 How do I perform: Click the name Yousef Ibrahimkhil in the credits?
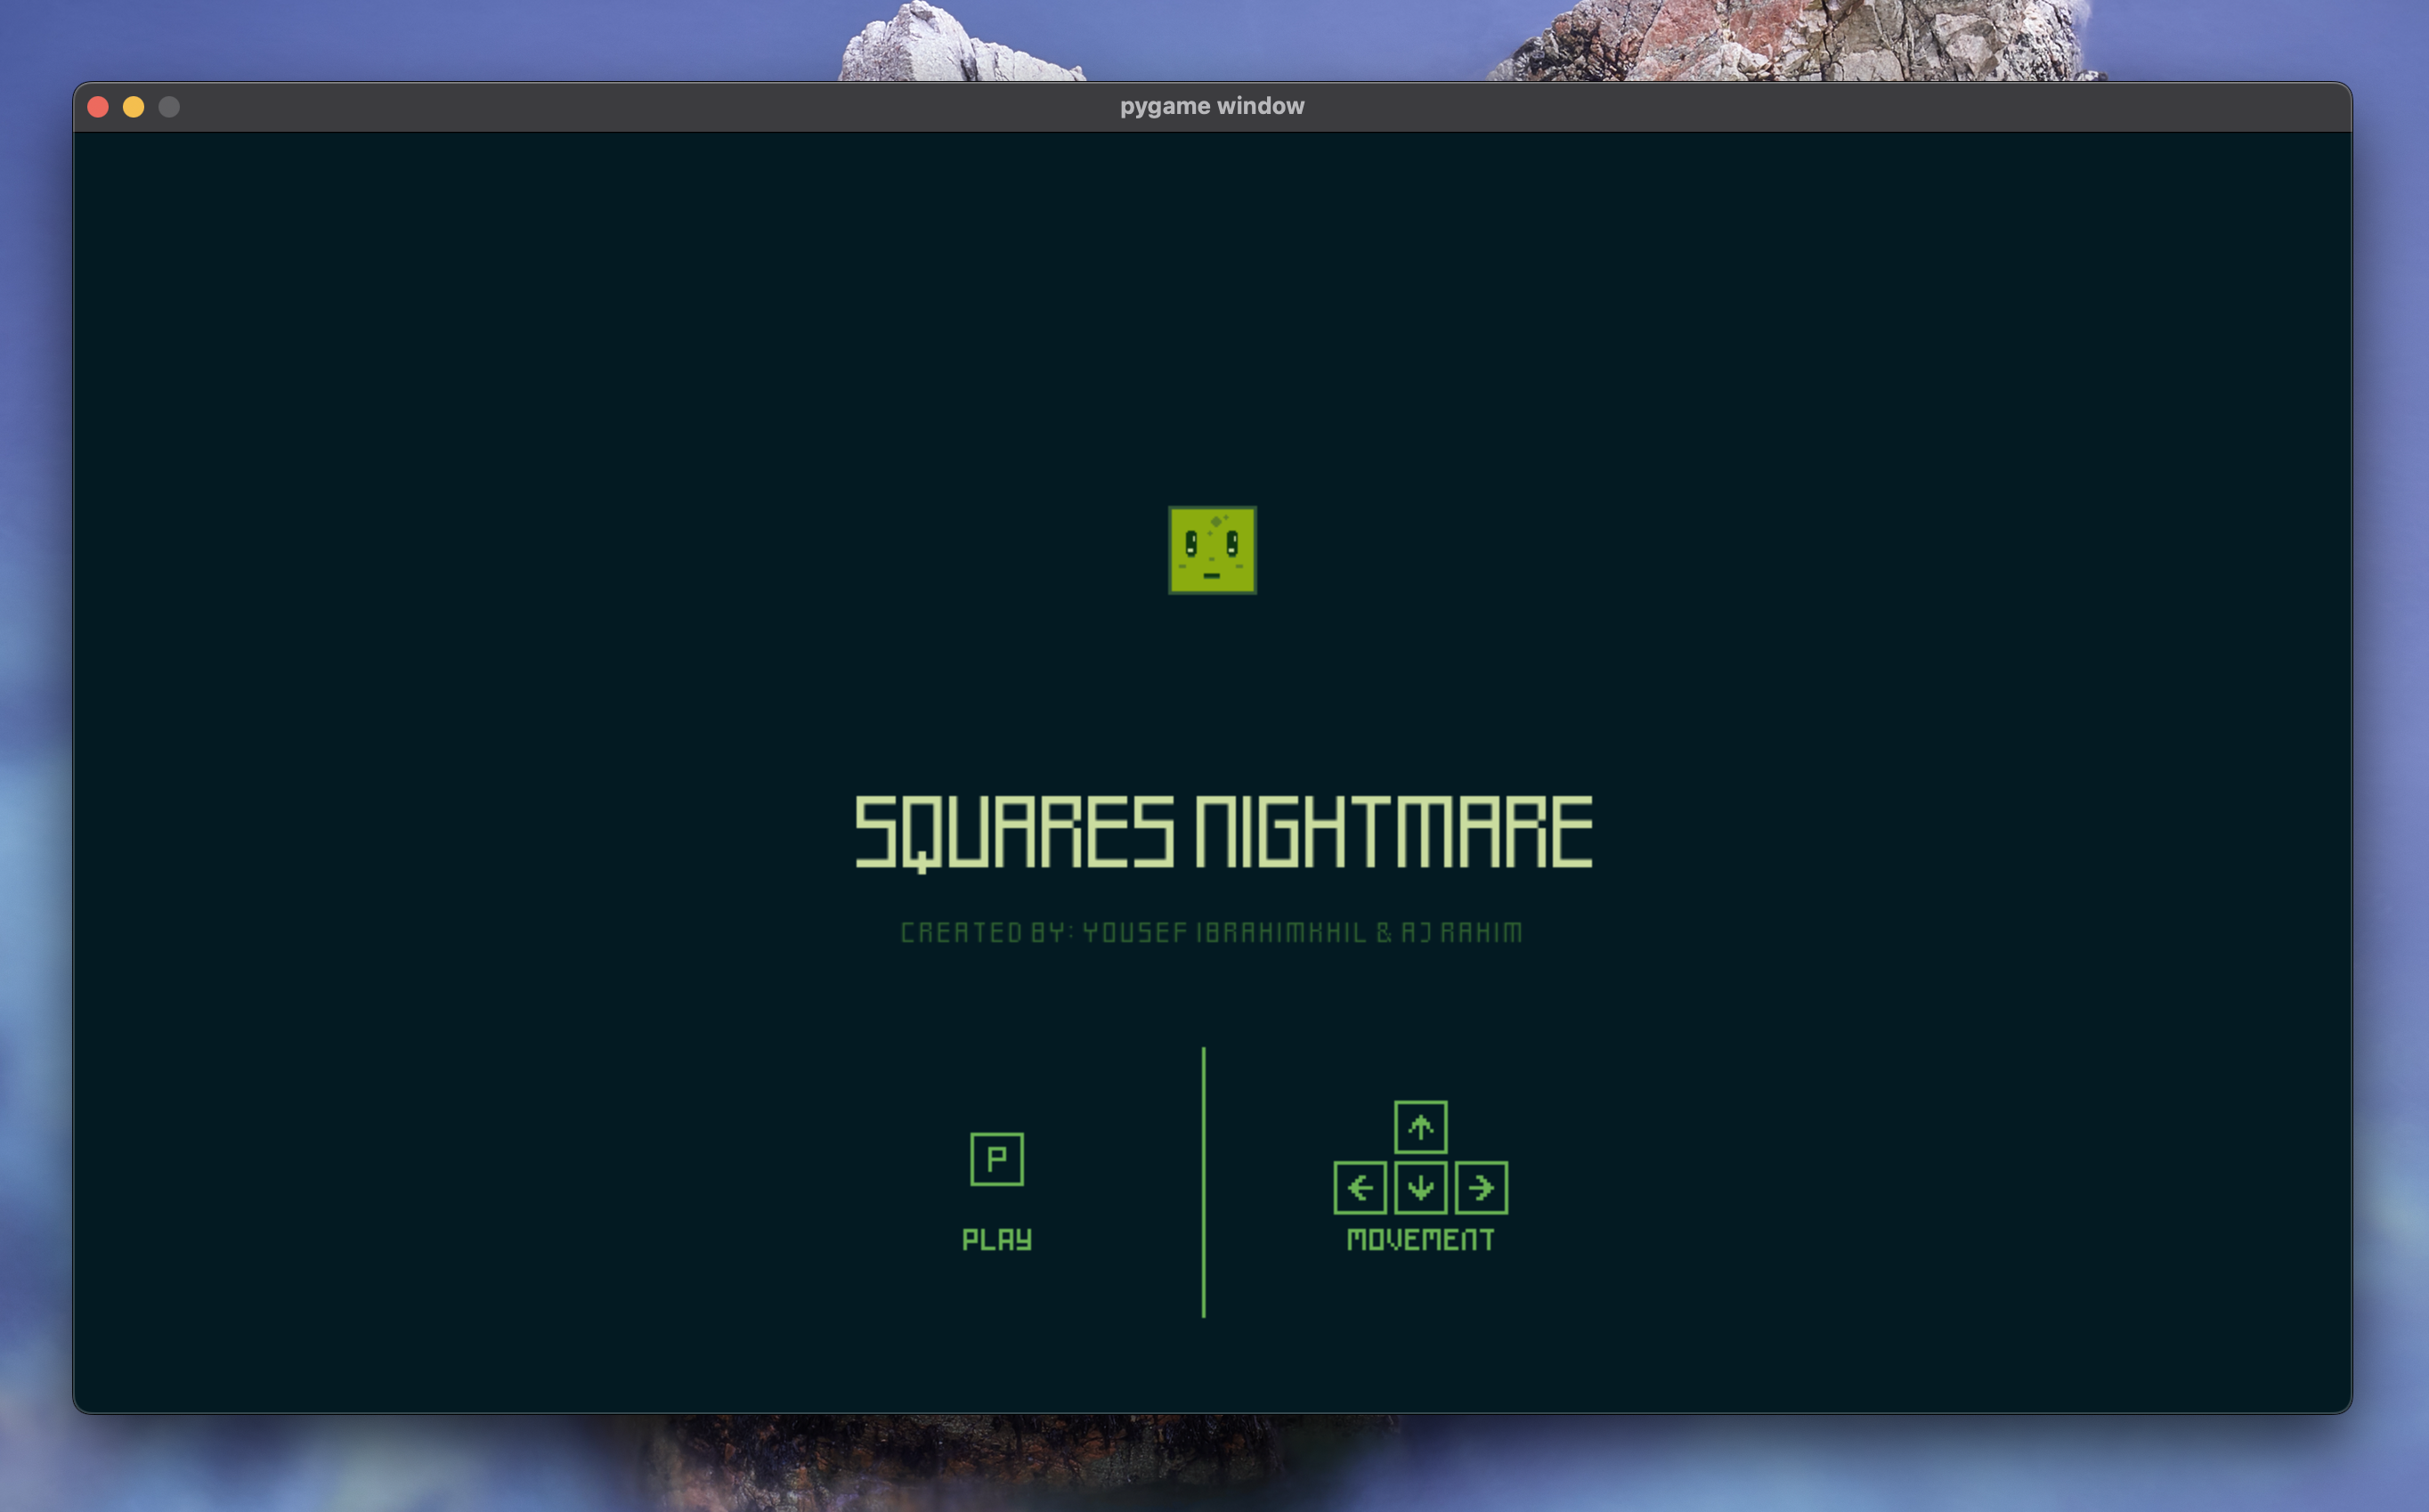click(x=1224, y=933)
